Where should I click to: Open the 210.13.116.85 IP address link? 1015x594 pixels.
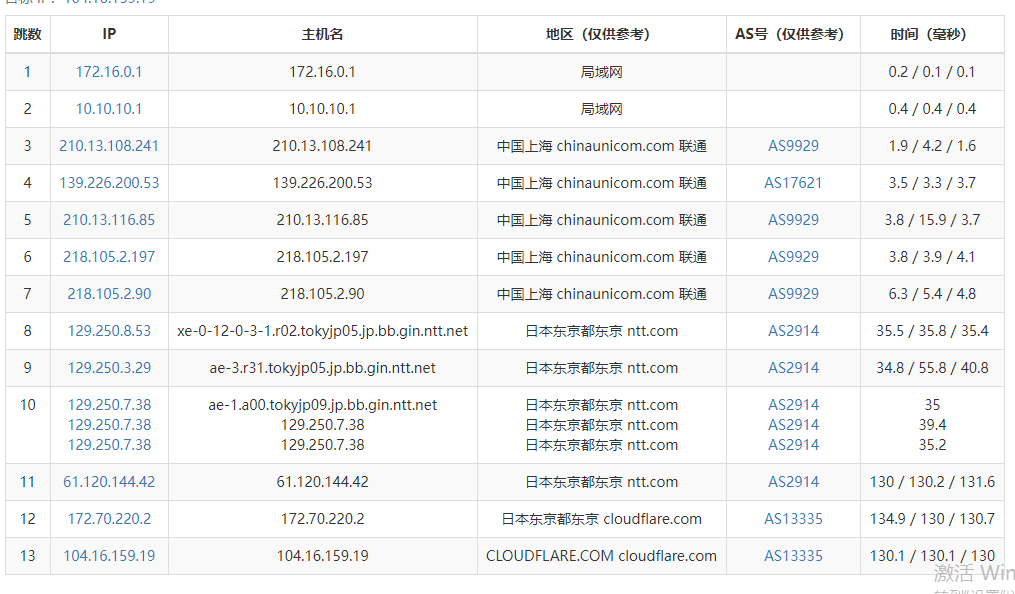pyautogui.click(x=109, y=219)
